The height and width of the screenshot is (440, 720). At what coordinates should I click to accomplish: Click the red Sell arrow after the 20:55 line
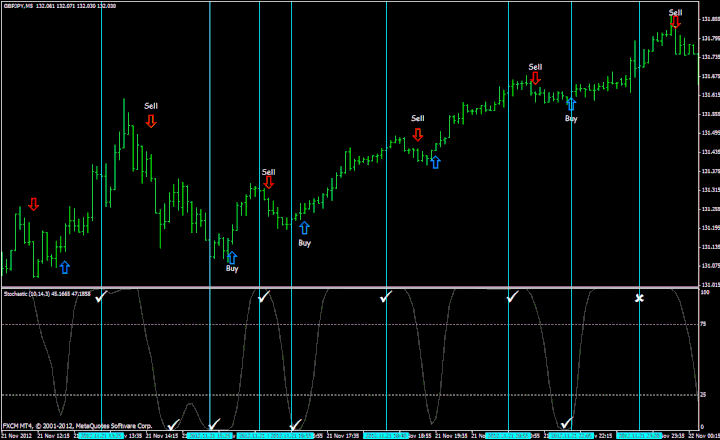pyautogui.click(x=535, y=78)
